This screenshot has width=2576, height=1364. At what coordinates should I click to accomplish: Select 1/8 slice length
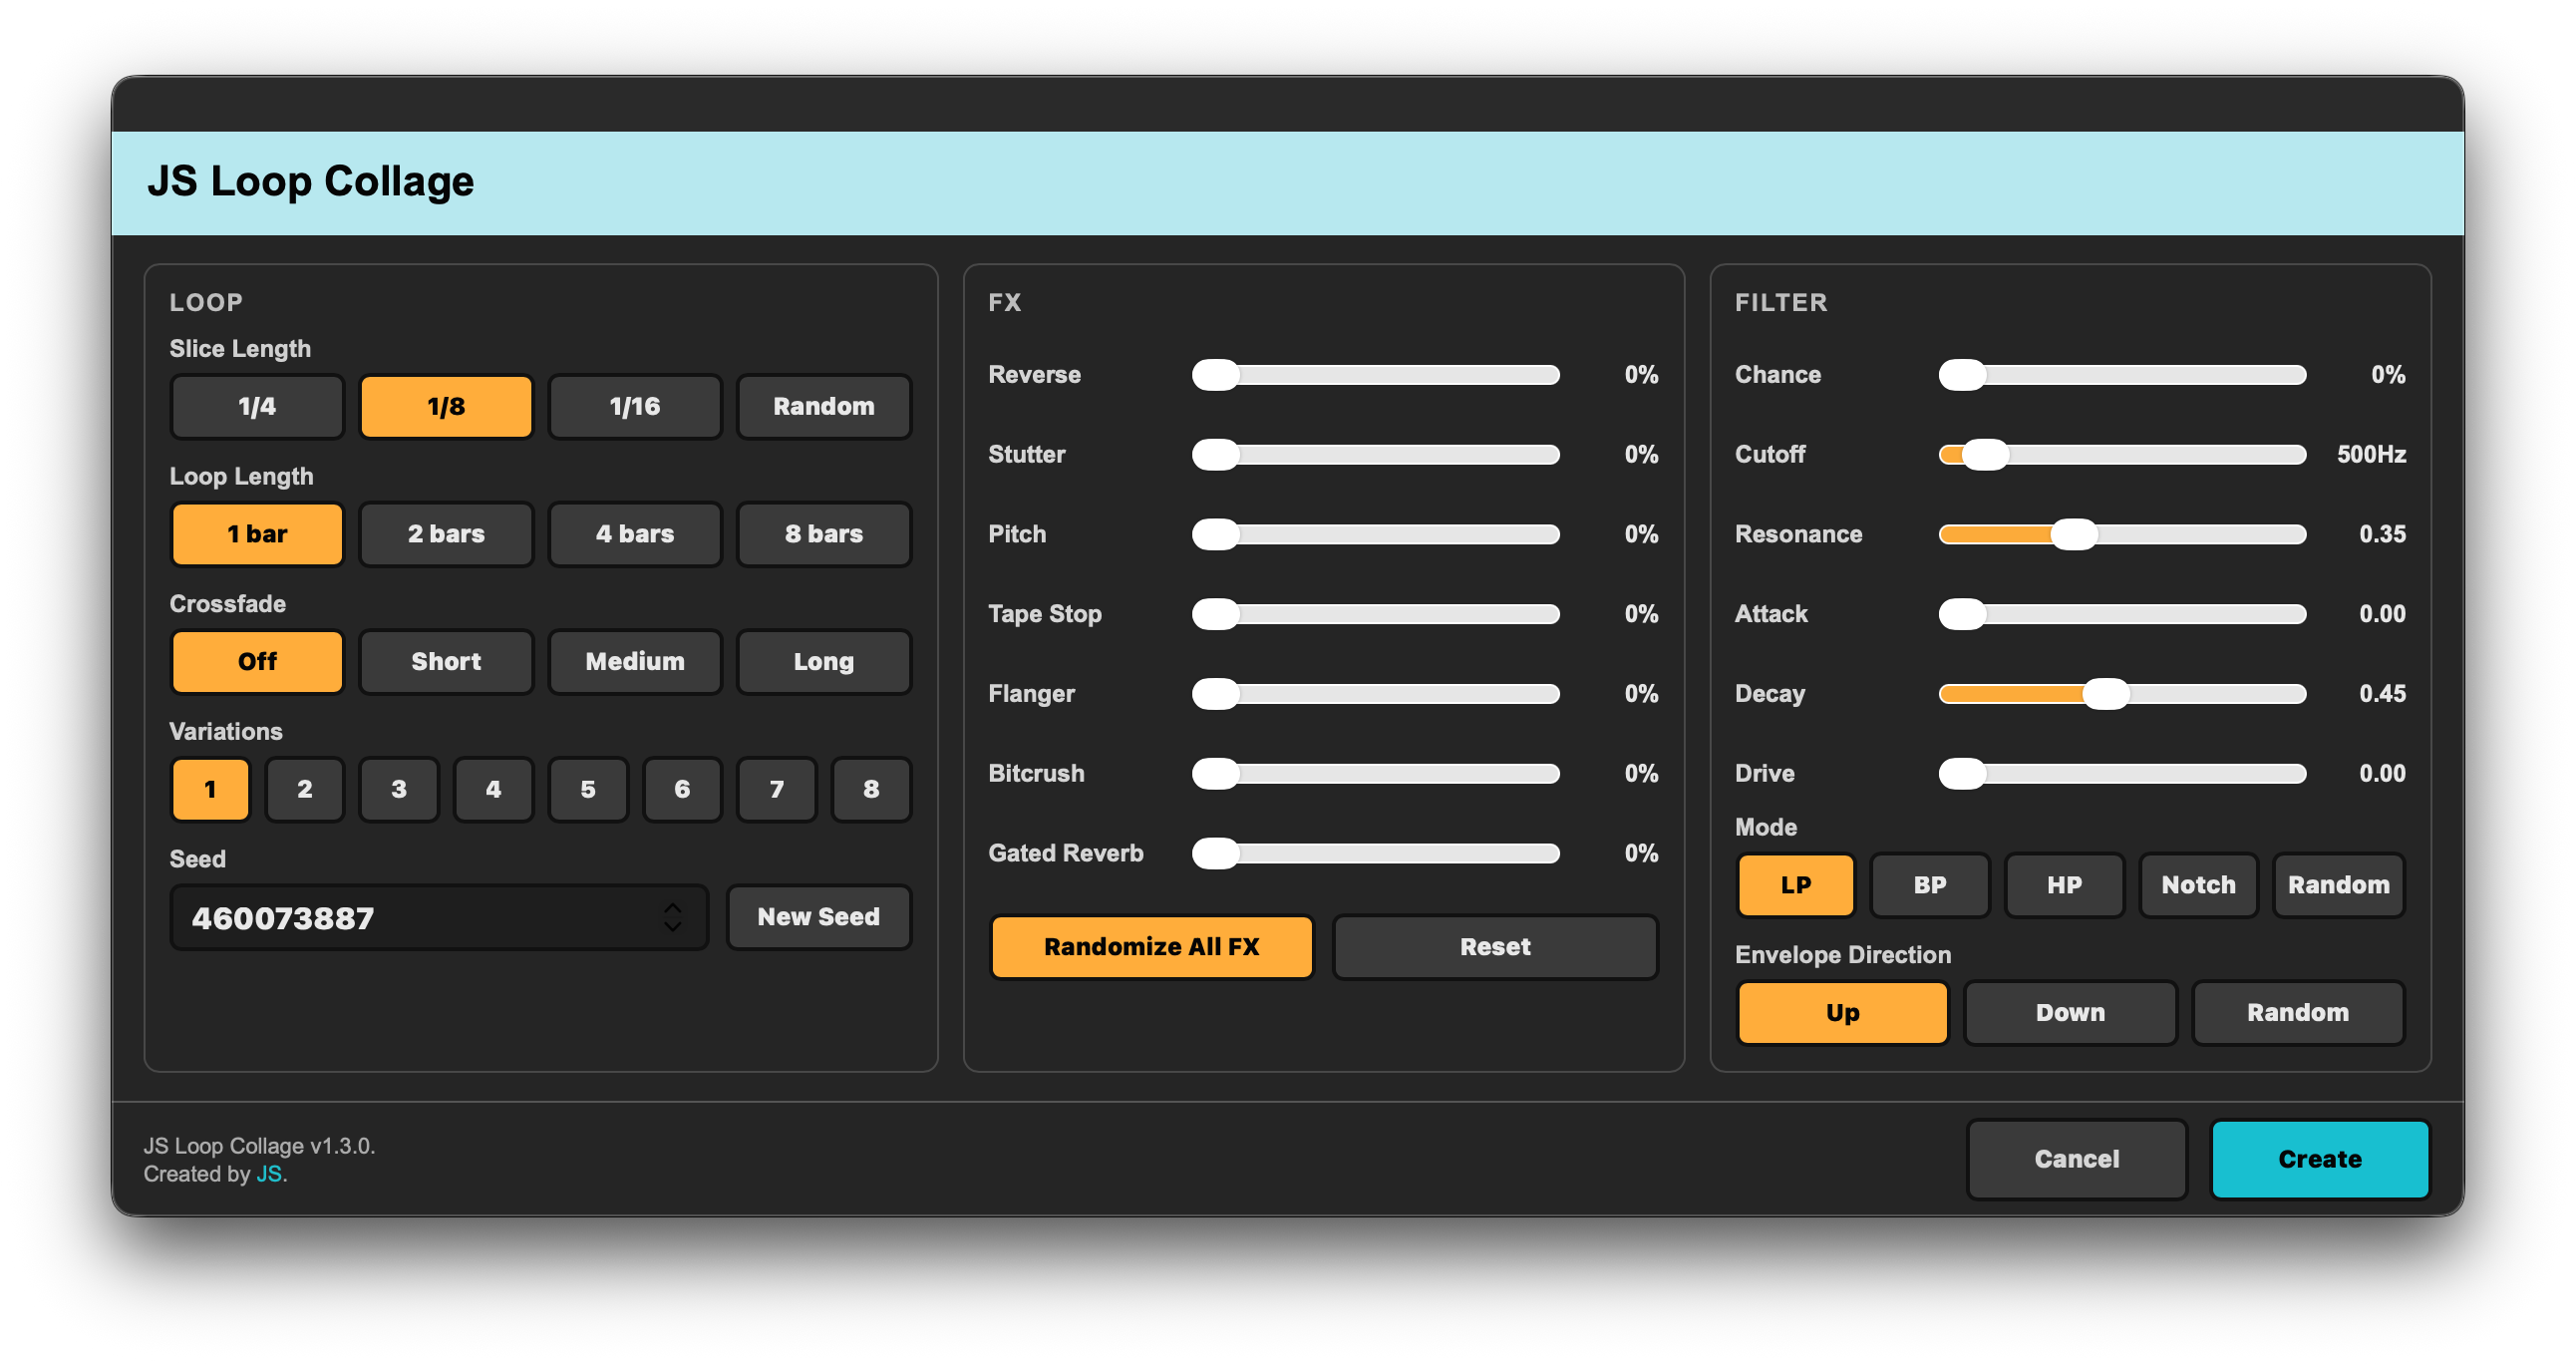click(446, 406)
